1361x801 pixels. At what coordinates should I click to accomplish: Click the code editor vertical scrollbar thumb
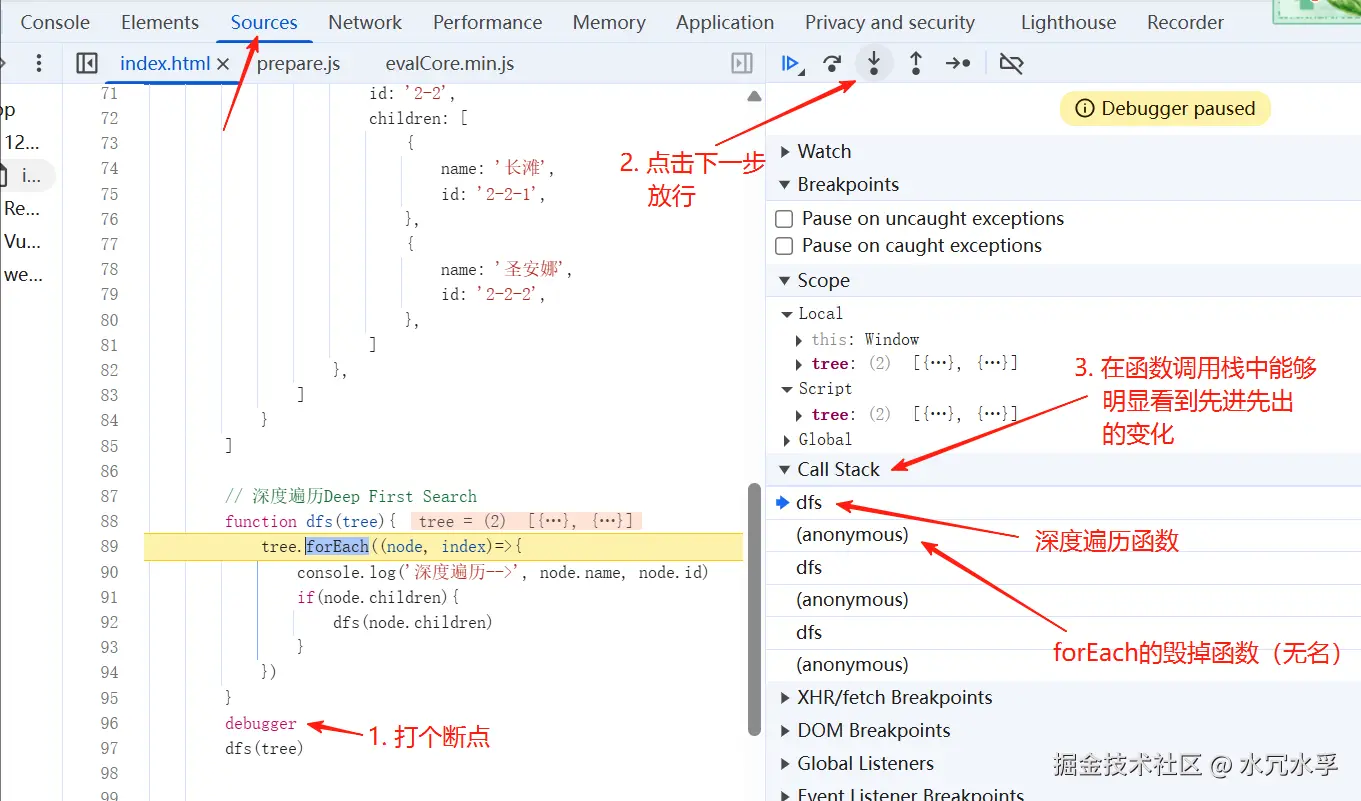[x=755, y=610]
